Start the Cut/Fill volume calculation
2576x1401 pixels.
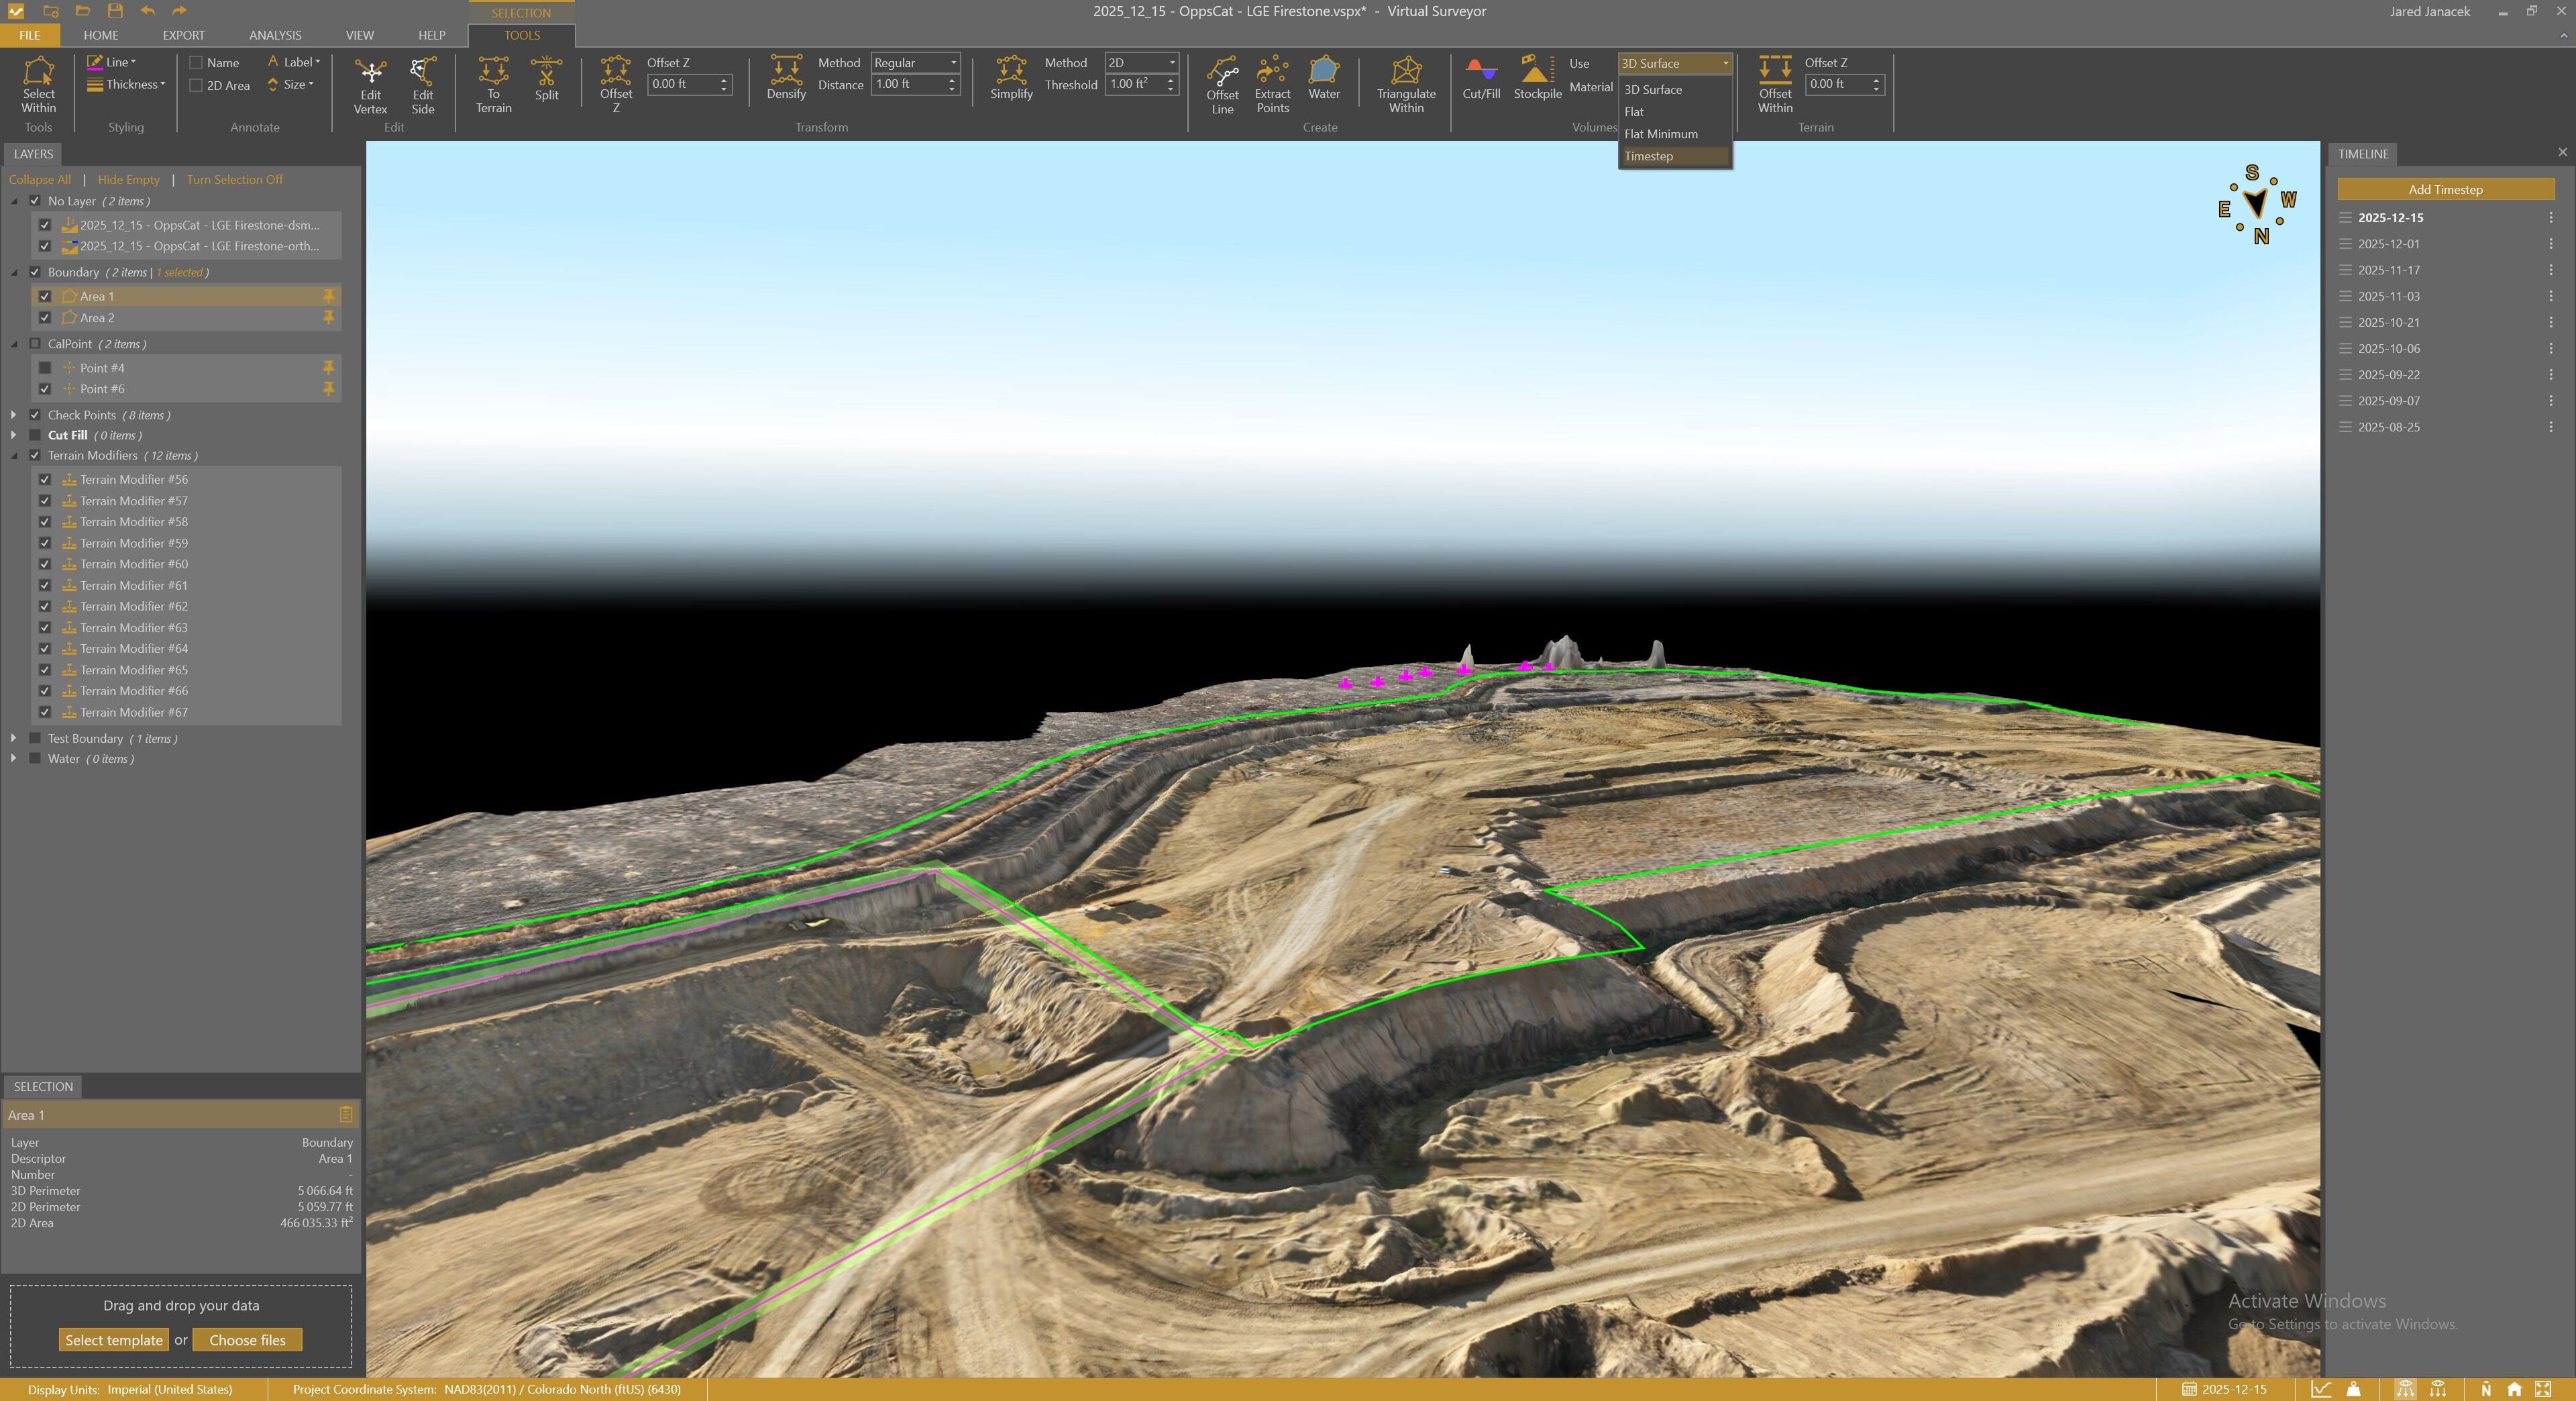coord(1481,78)
